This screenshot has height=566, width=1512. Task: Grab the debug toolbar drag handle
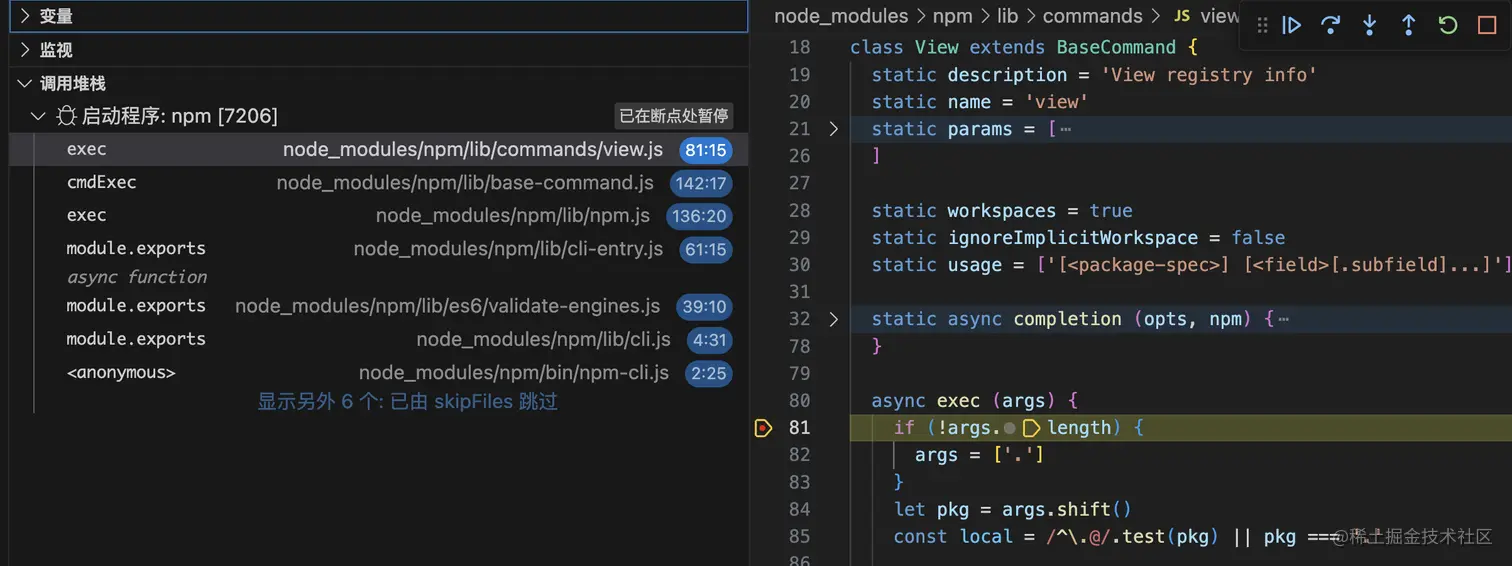click(1262, 25)
